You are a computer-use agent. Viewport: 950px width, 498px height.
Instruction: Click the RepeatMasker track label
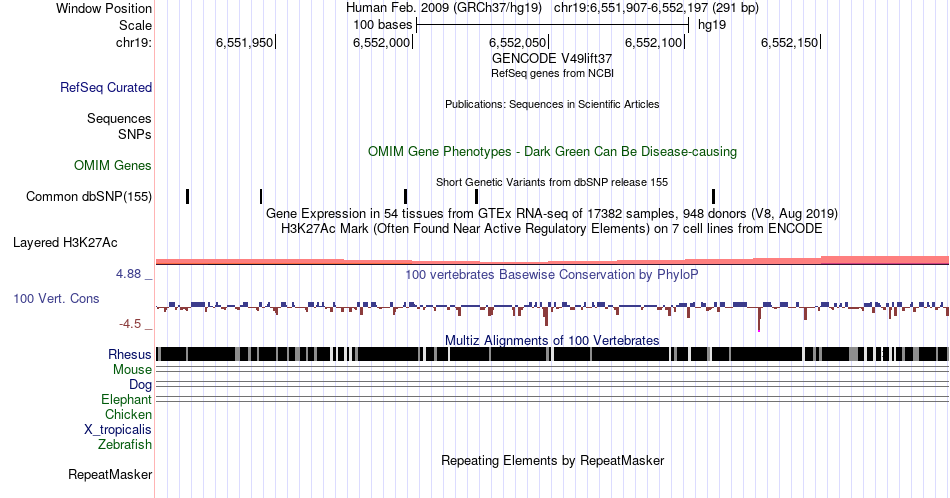tap(110, 474)
